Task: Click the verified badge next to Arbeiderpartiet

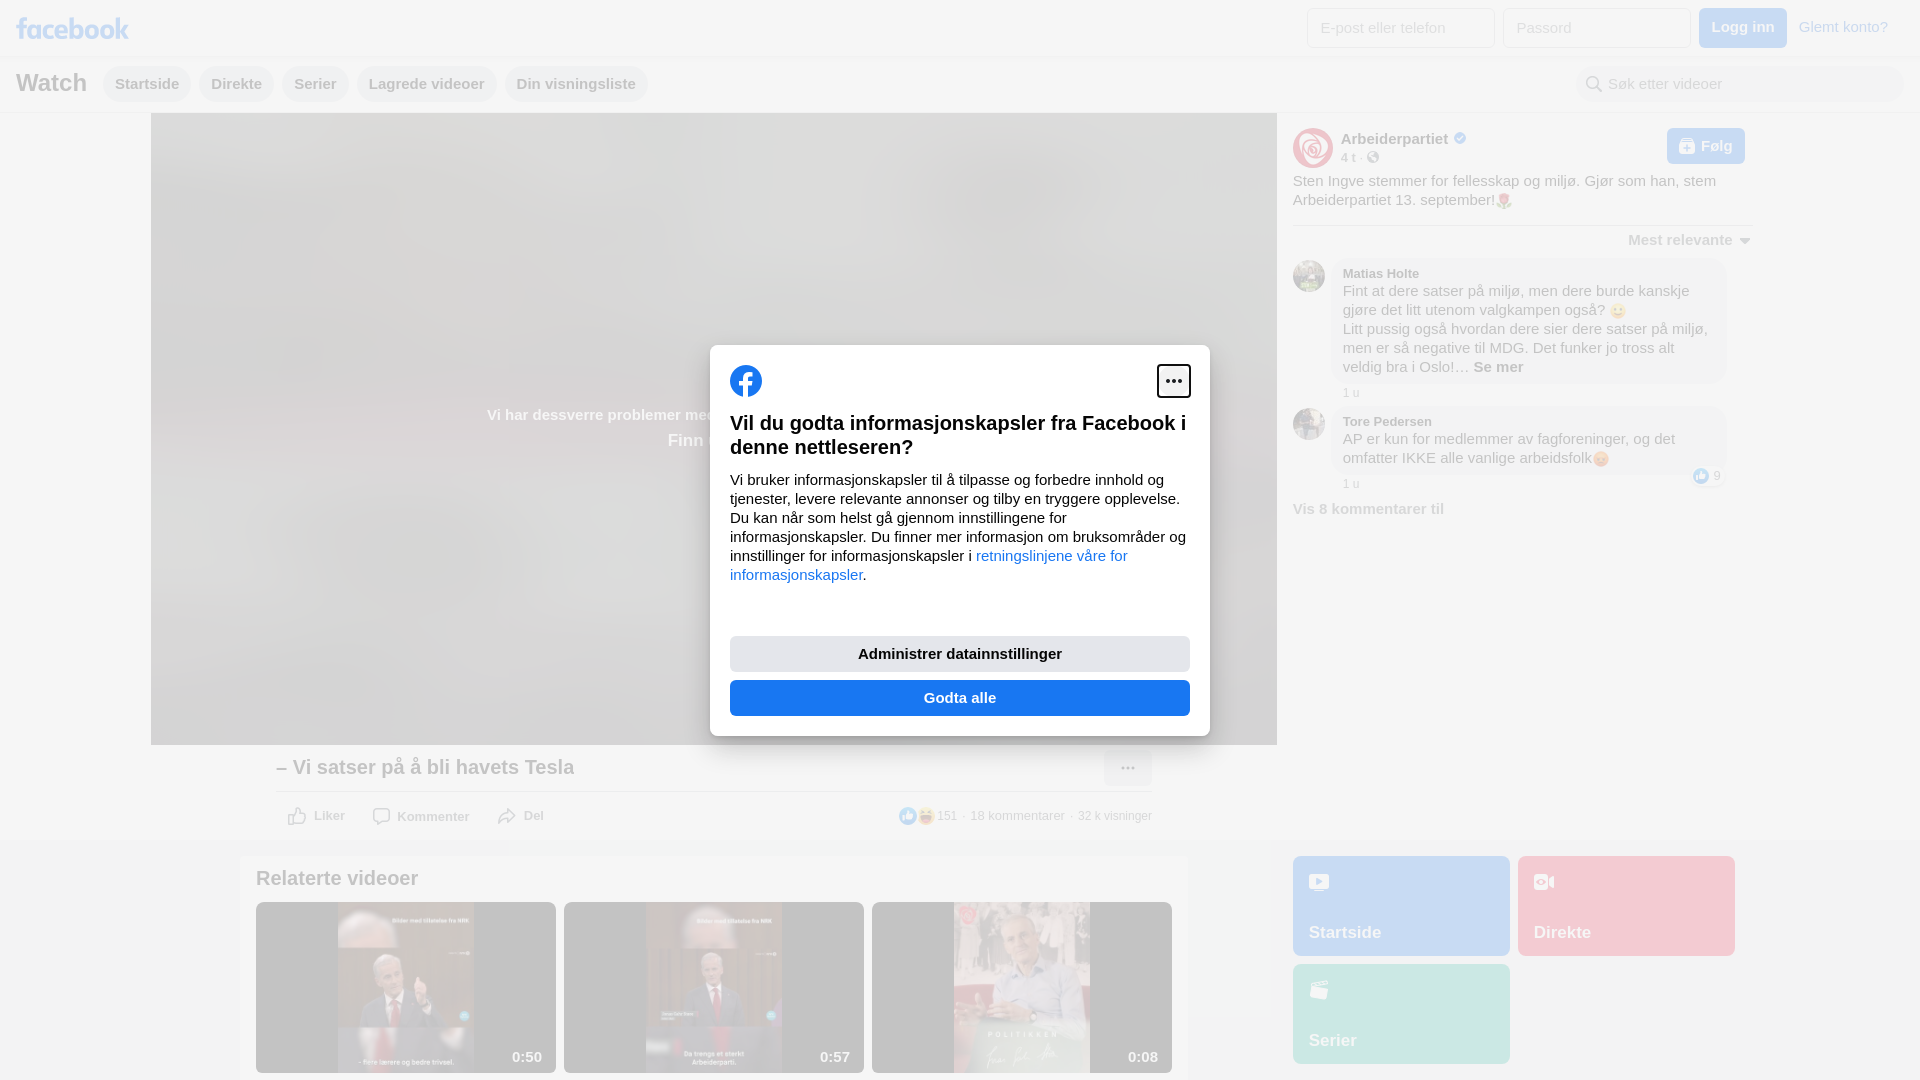Action: 1460,138
